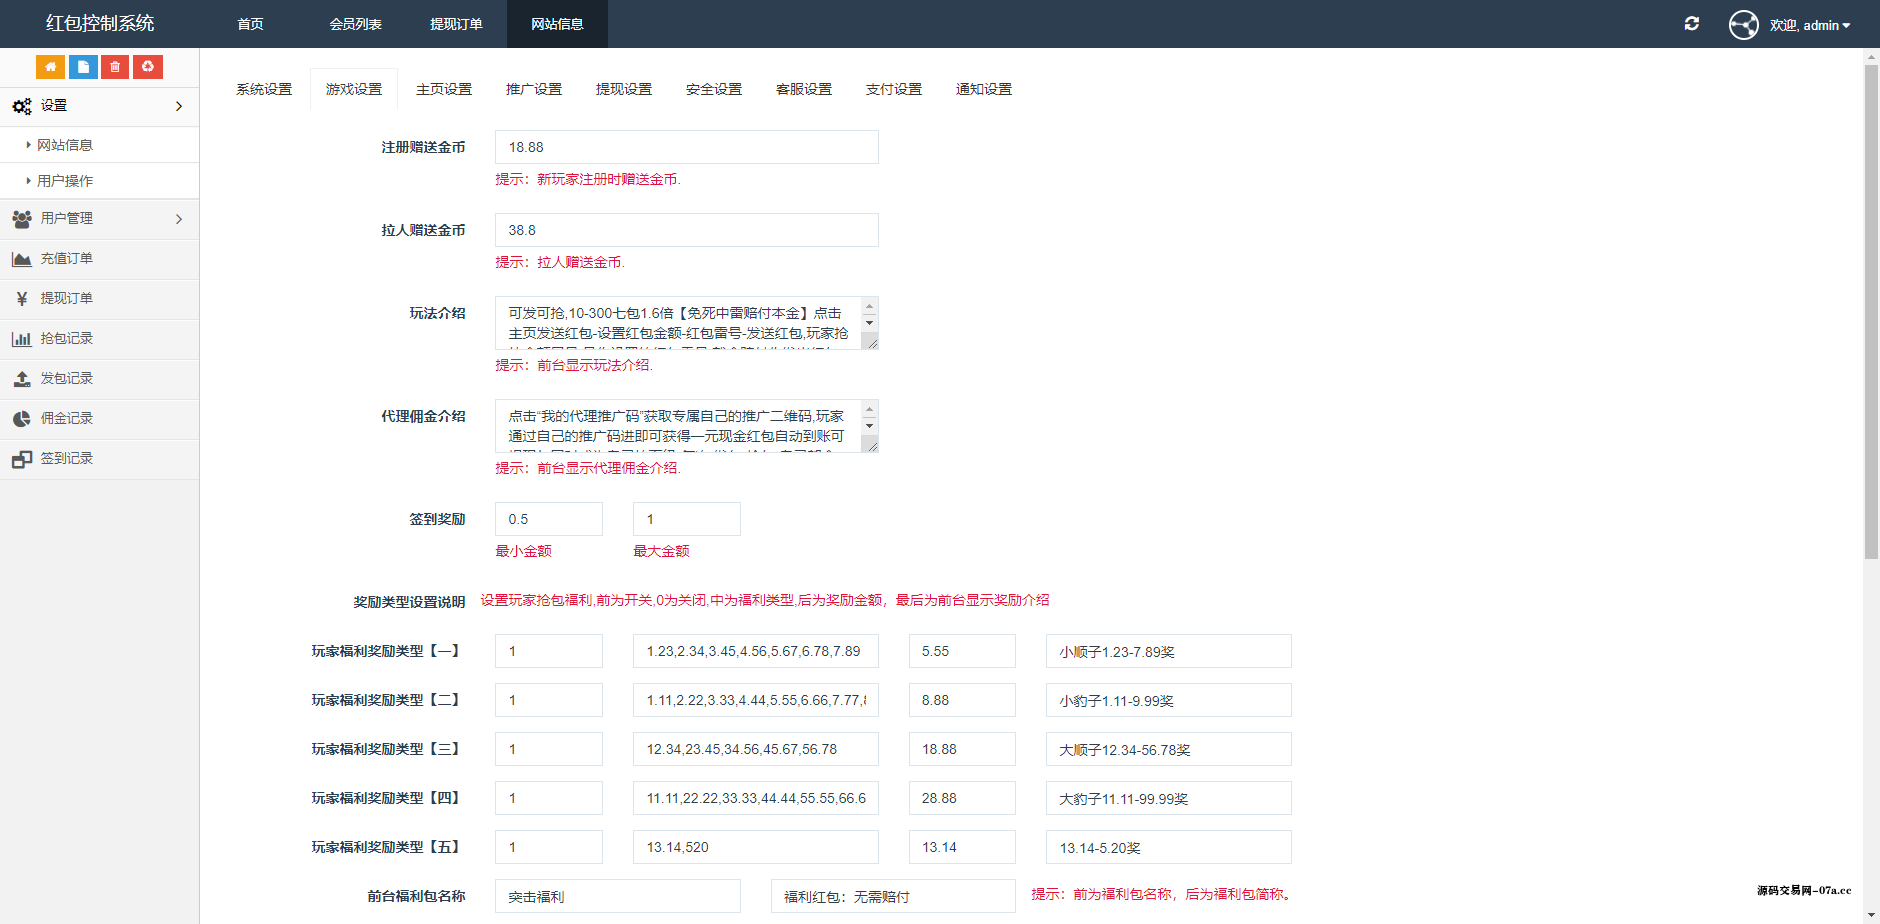Click the 发包记录 upload icon
Image resolution: width=1880 pixels, height=924 pixels.
[x=21, y=378]
